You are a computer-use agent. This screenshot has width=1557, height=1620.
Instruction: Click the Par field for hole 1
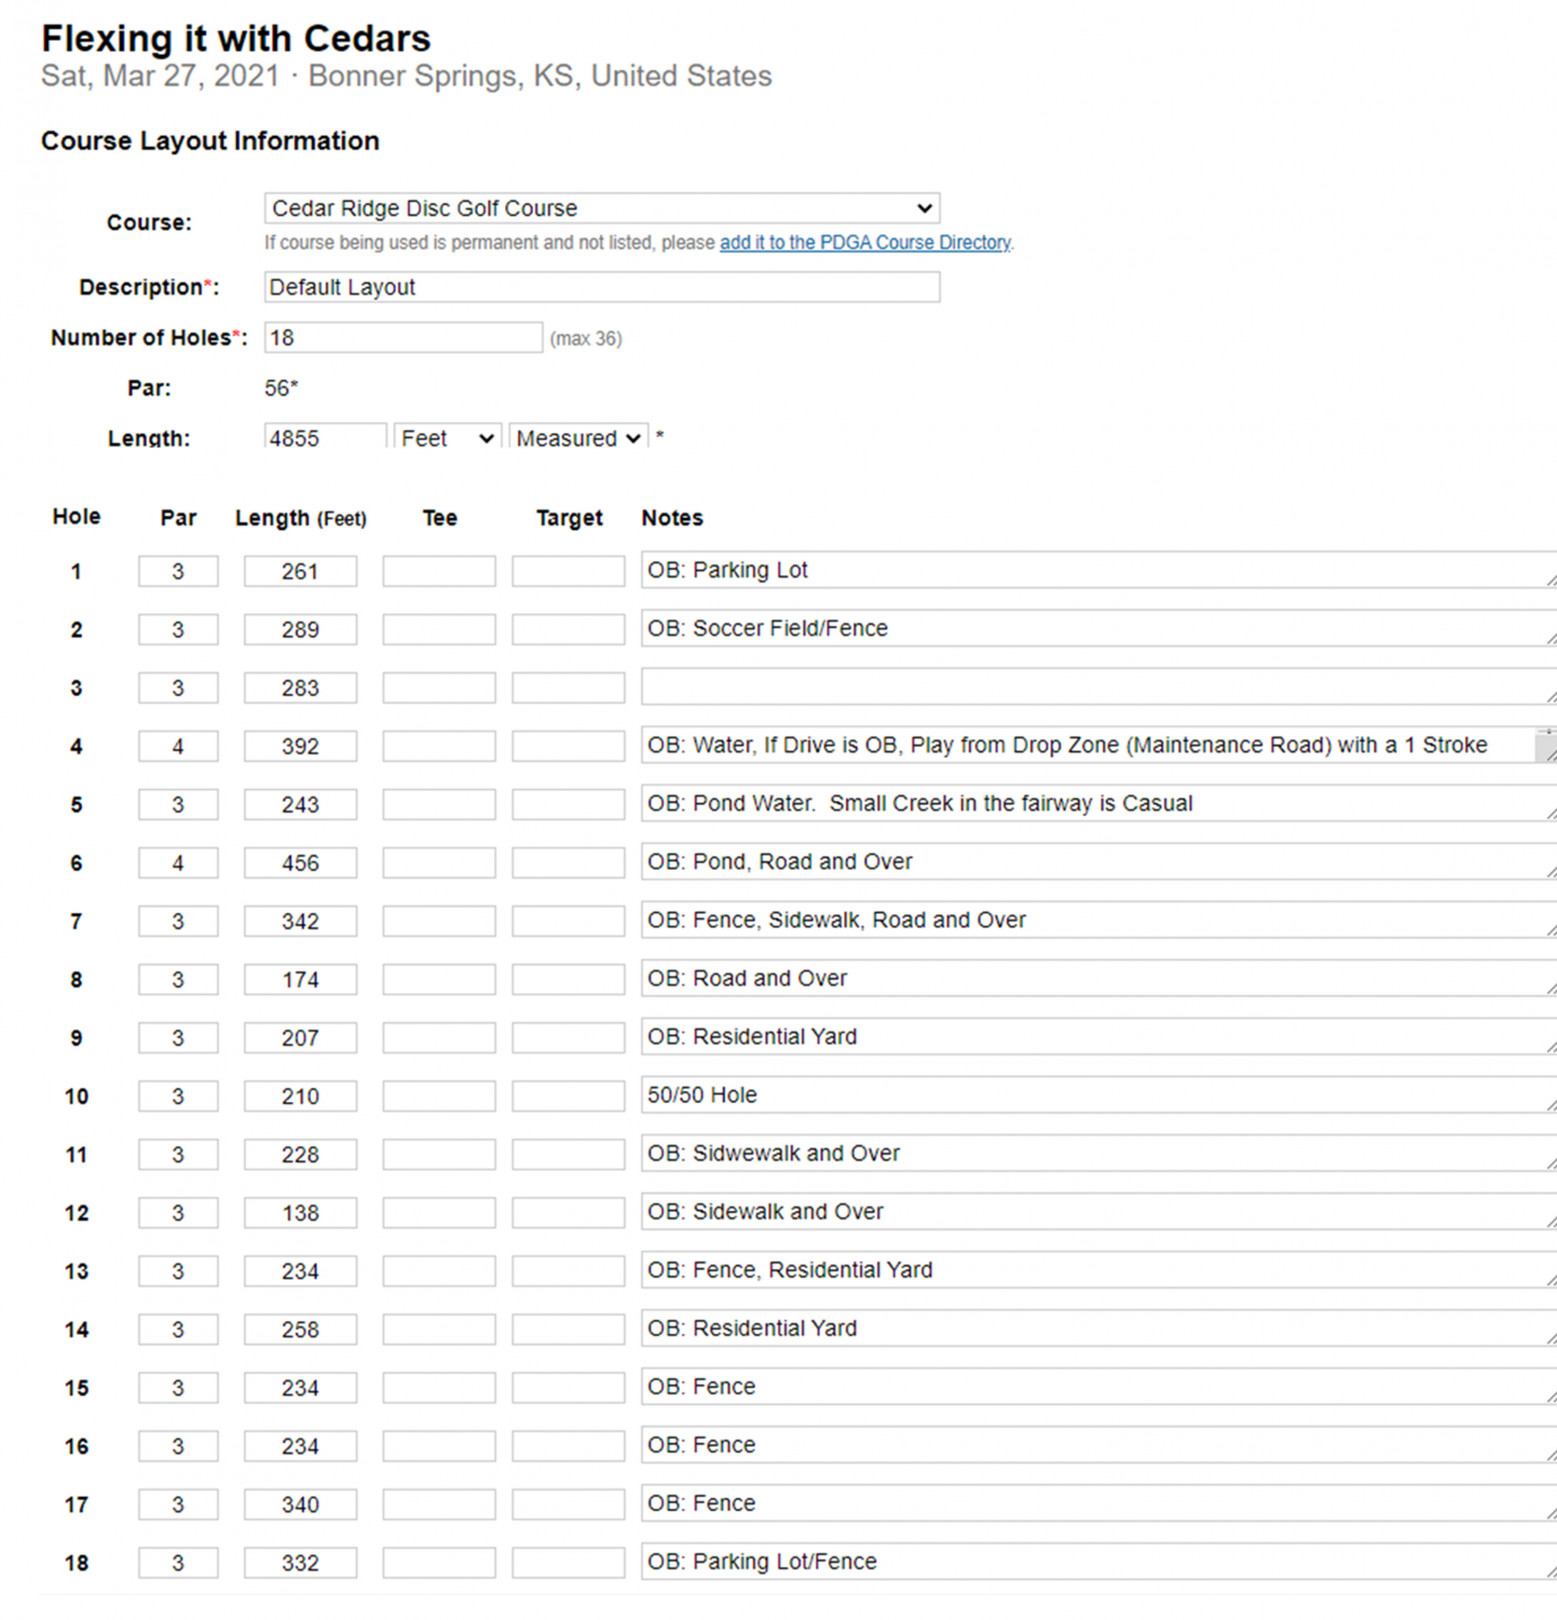click(178, 571)
